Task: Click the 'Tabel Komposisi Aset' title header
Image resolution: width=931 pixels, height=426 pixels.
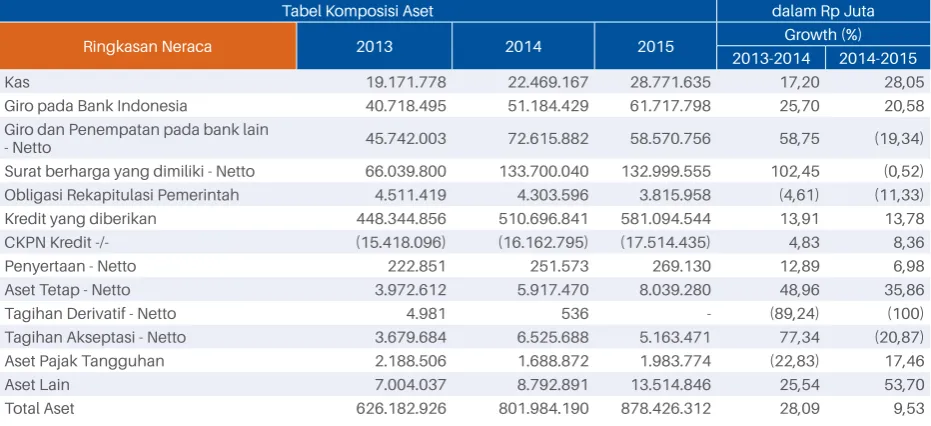Action: pyautogui.click(x=358, y=11)
